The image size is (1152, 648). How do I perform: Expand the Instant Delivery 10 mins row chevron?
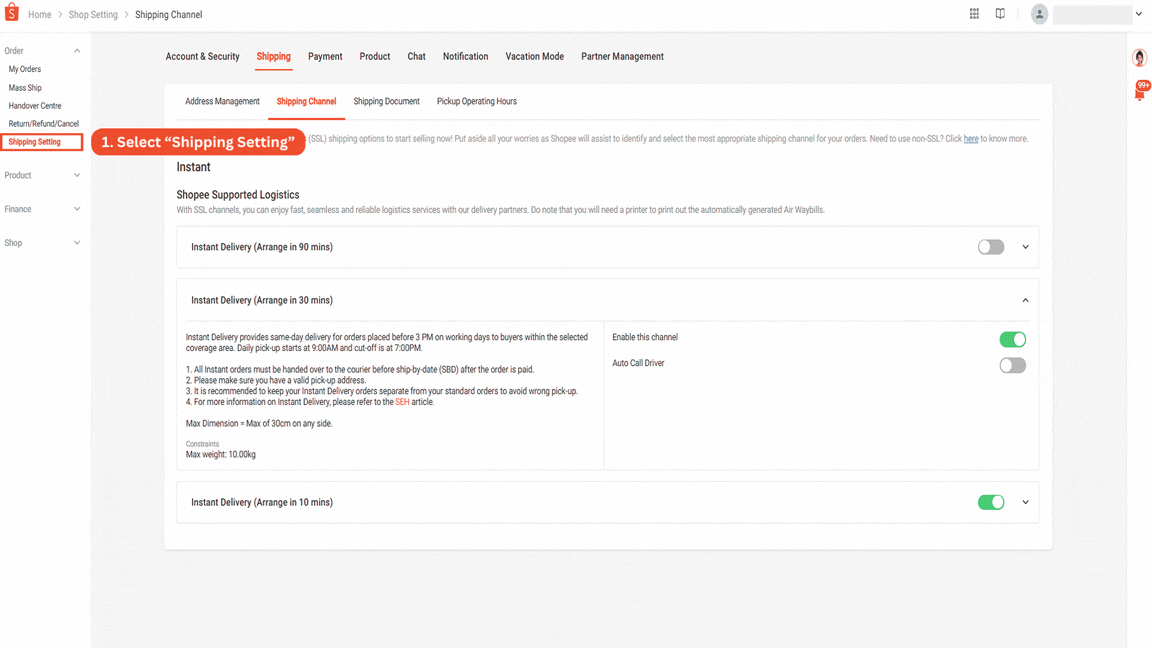coord(1026,503)
